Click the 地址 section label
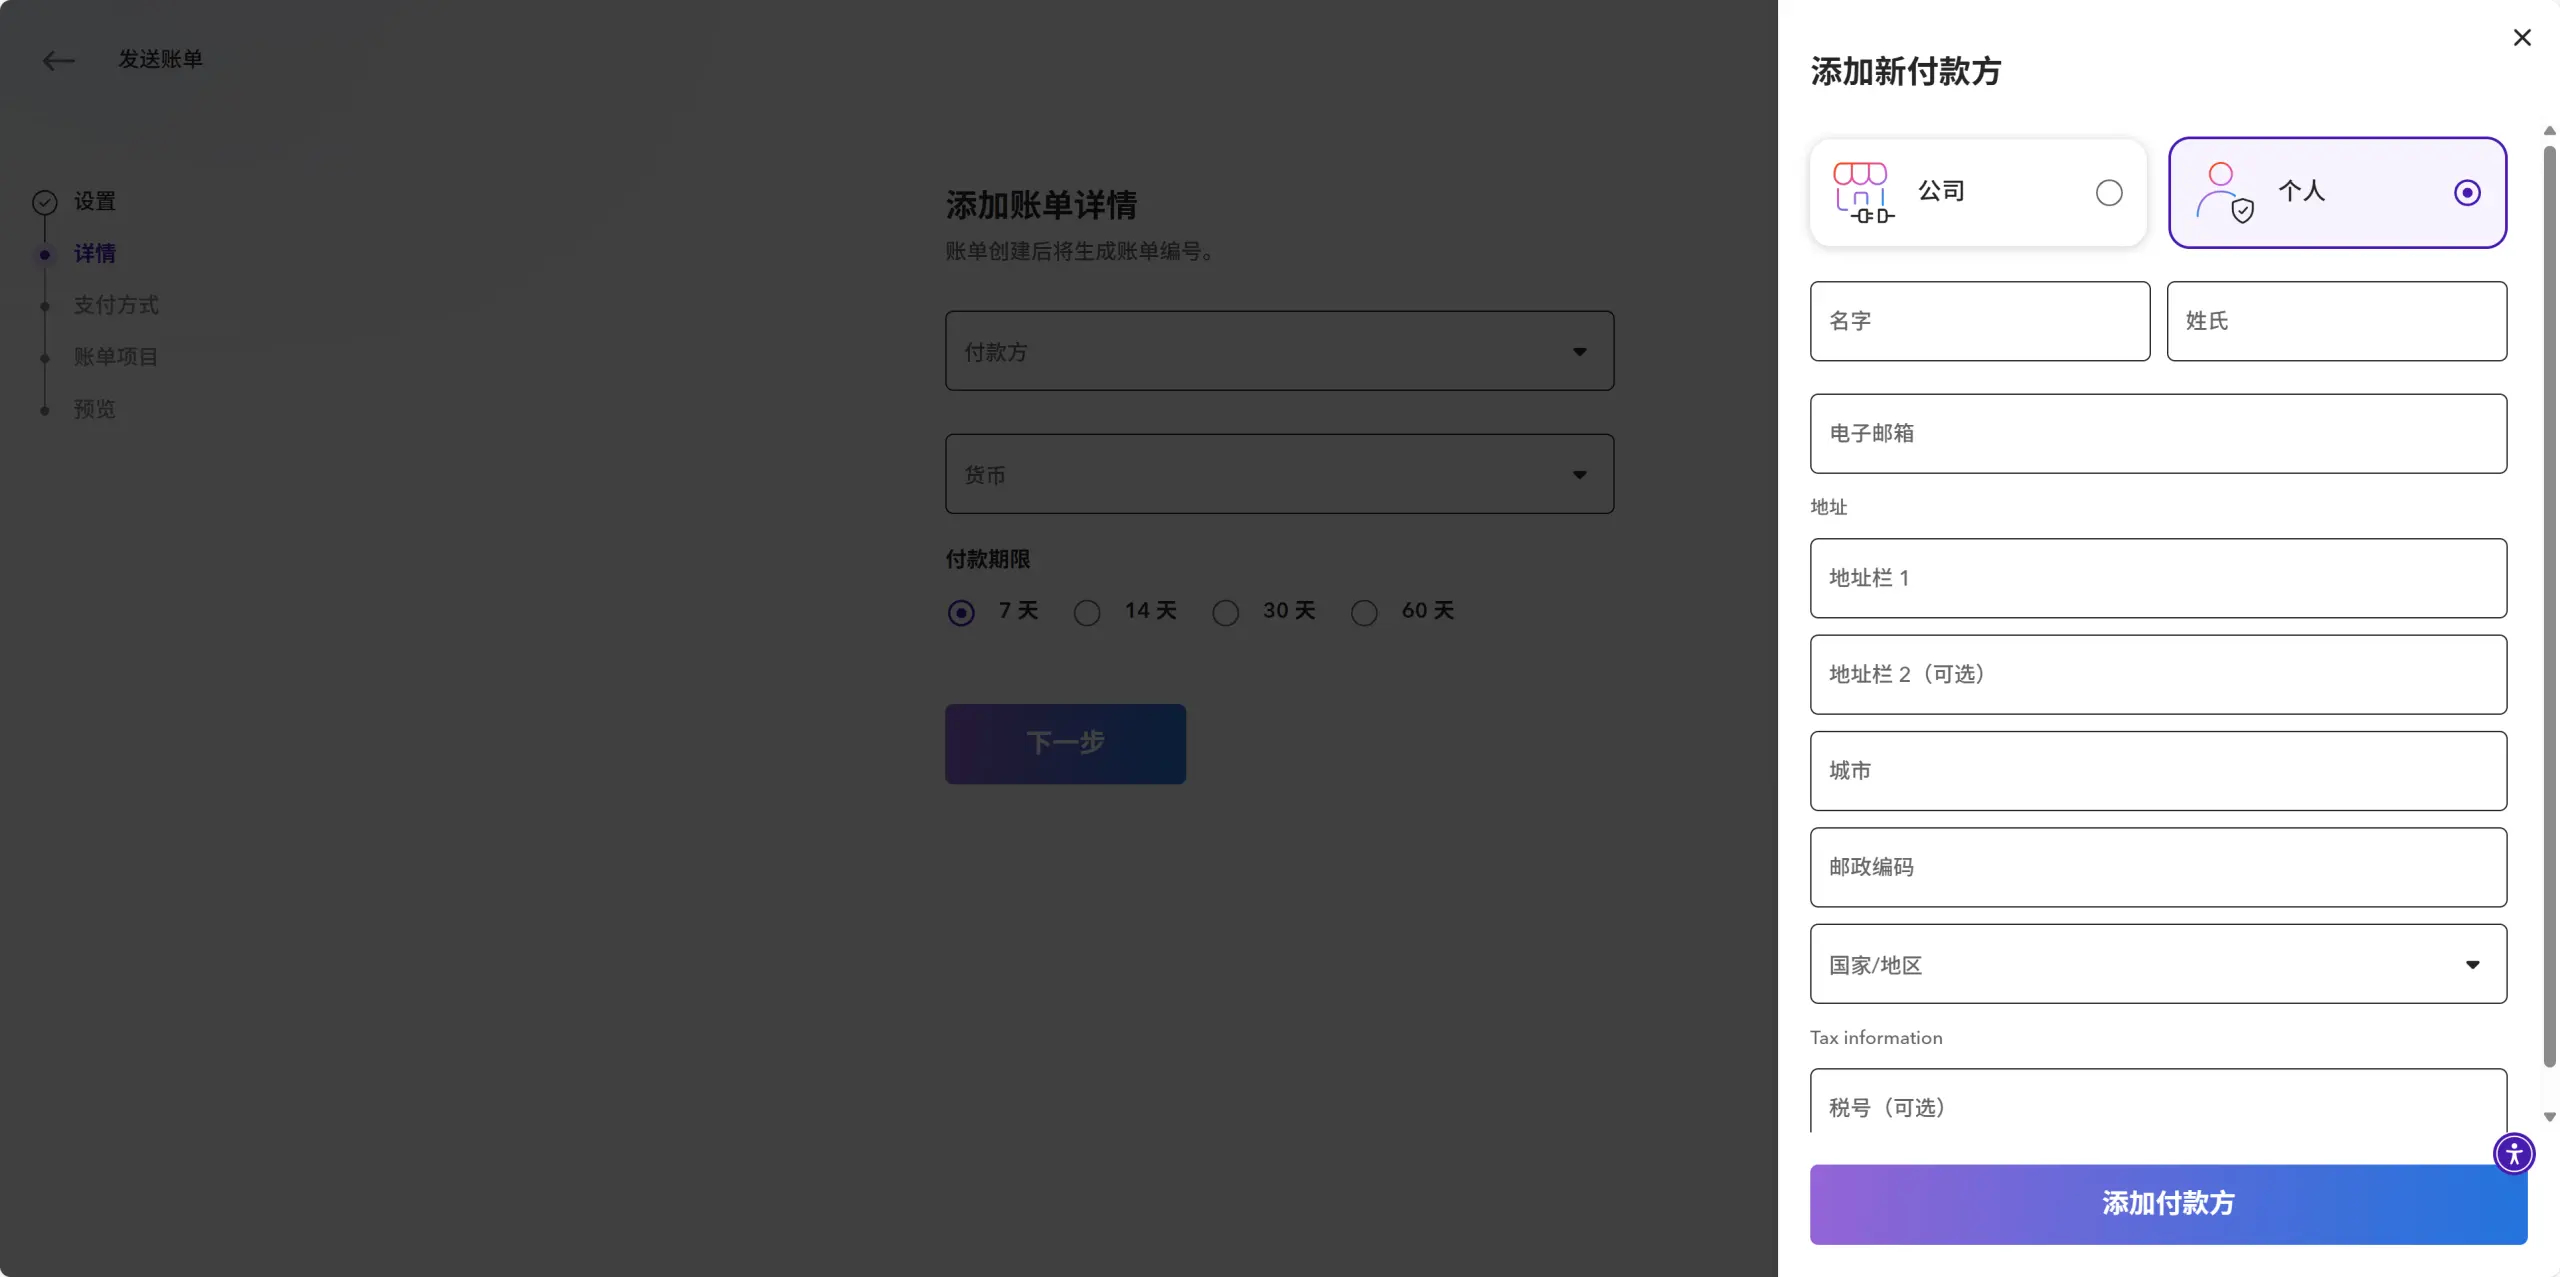2560x1277 pixels. (x=1829, y=507)
